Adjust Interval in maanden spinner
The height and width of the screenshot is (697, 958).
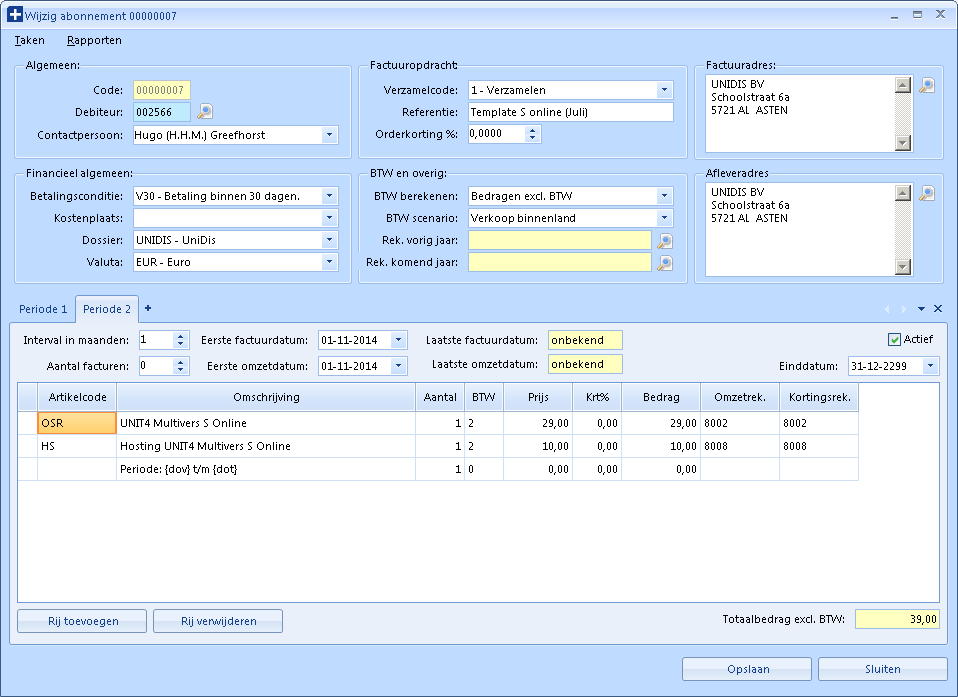coord(180,340)
